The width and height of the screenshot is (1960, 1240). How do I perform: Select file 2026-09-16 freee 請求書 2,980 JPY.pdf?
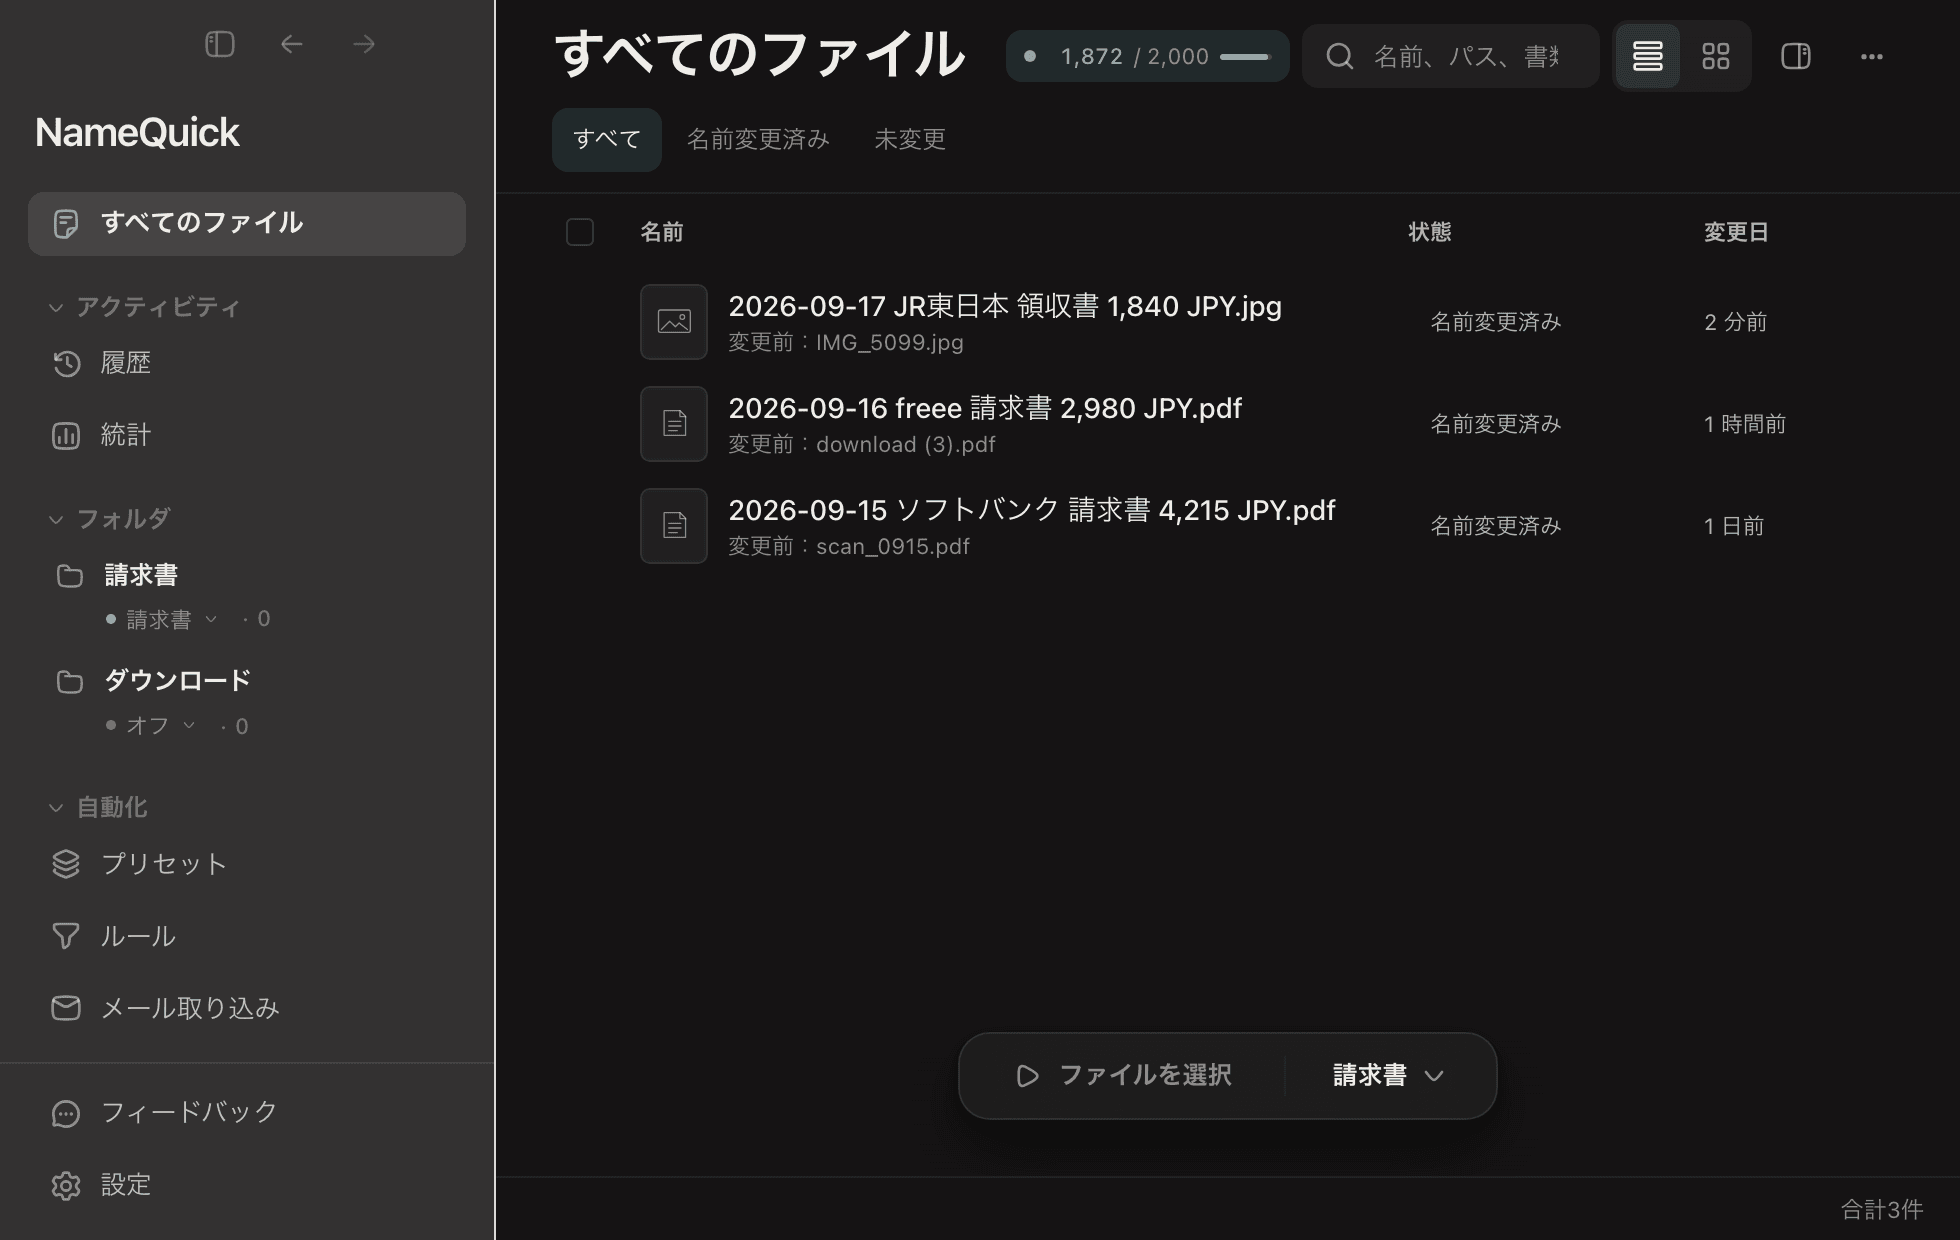985,408
